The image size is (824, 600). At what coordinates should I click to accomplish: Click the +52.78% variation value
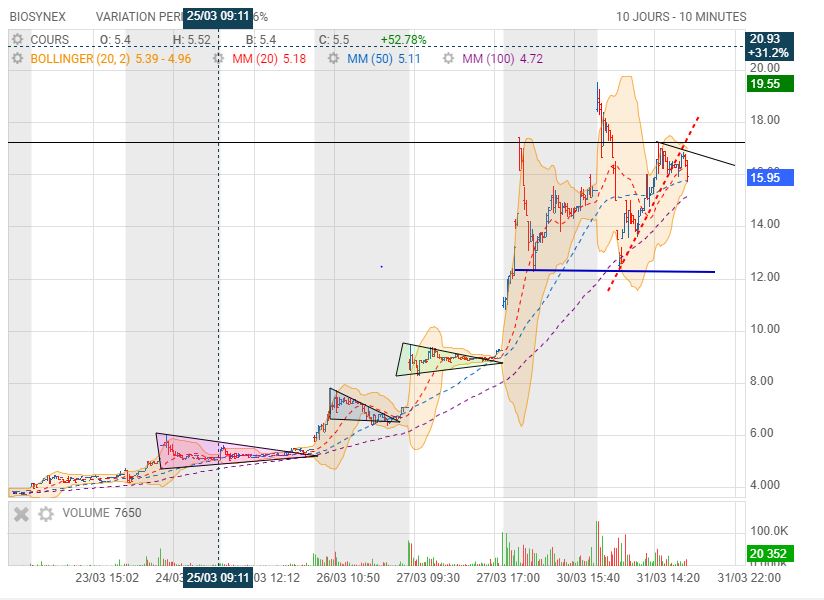pos(404,40)
